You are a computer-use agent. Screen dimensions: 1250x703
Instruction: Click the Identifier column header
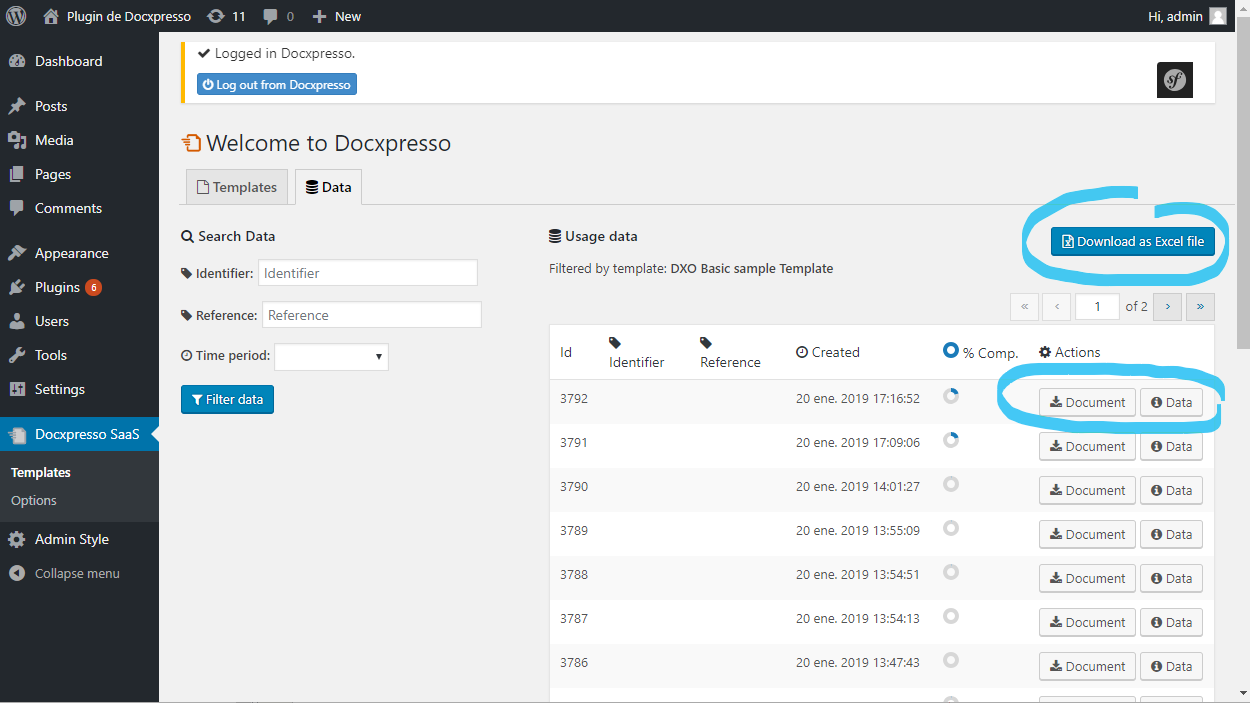point(636,353)
